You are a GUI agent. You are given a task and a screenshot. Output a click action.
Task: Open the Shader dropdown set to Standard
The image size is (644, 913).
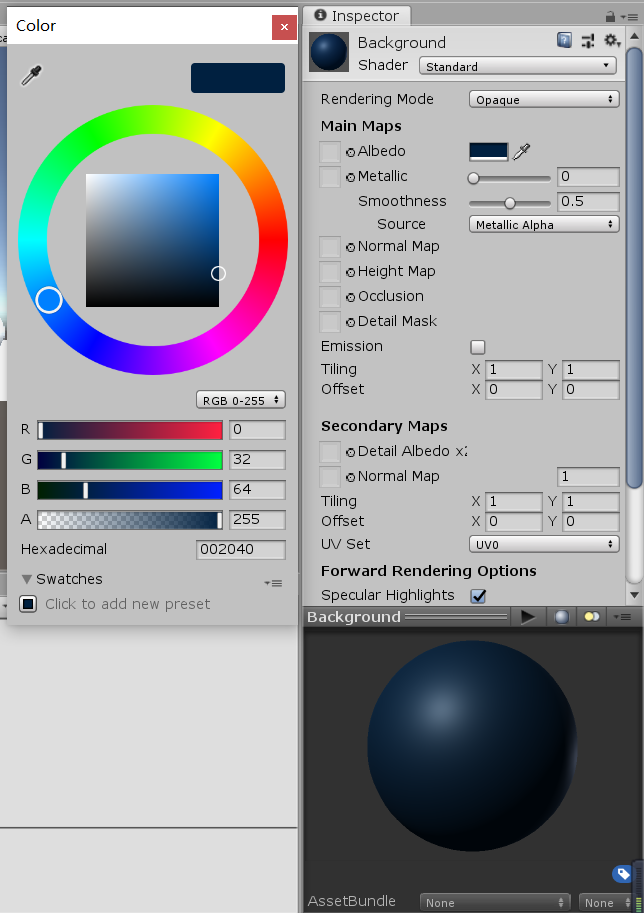(x=518, y=66)
